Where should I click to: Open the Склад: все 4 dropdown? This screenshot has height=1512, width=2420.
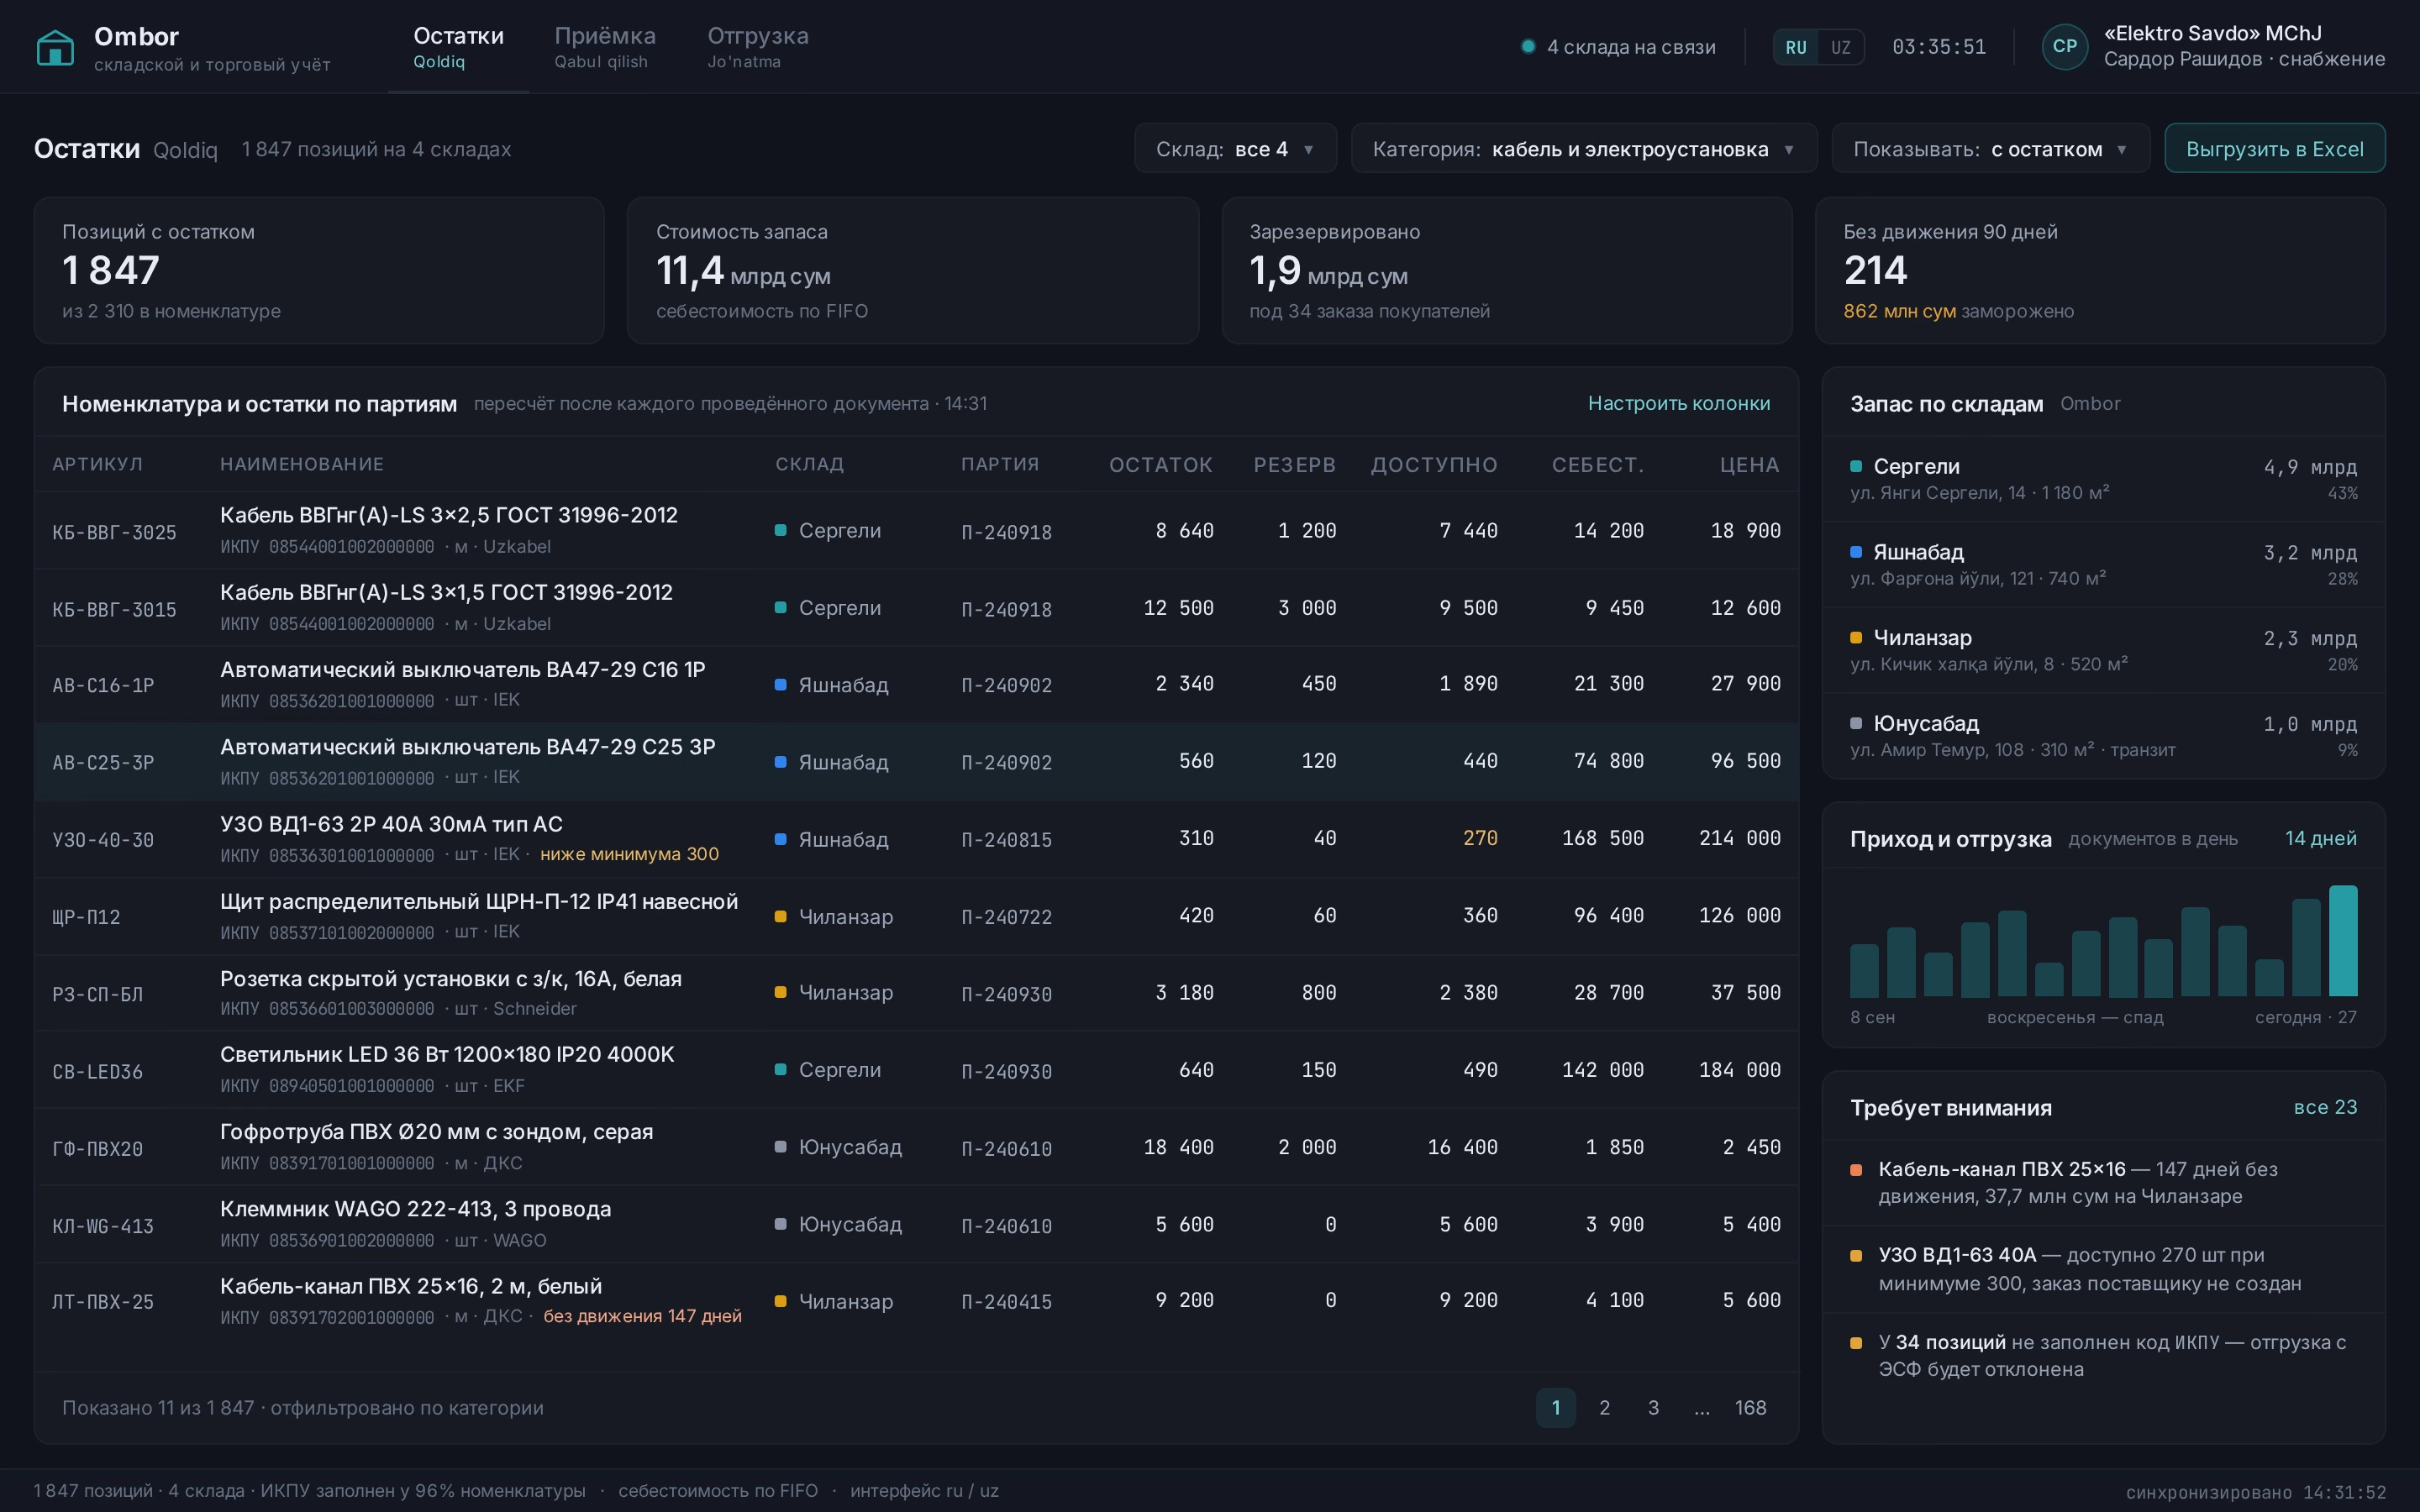[x=1235, y=149]
